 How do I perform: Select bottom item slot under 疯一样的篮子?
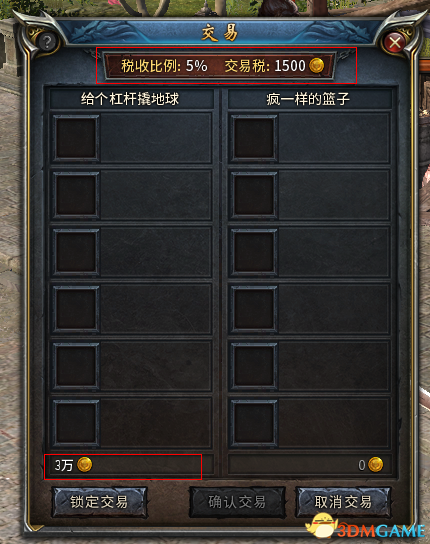click(254, 423)
